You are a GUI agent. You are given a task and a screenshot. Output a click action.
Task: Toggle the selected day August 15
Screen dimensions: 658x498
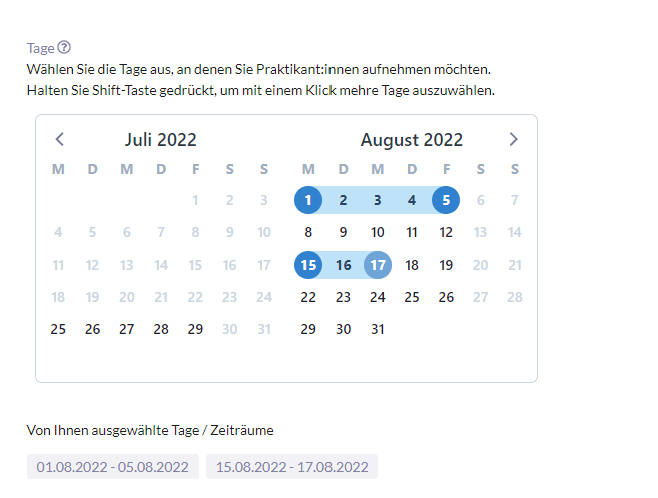tap(308, 265)
